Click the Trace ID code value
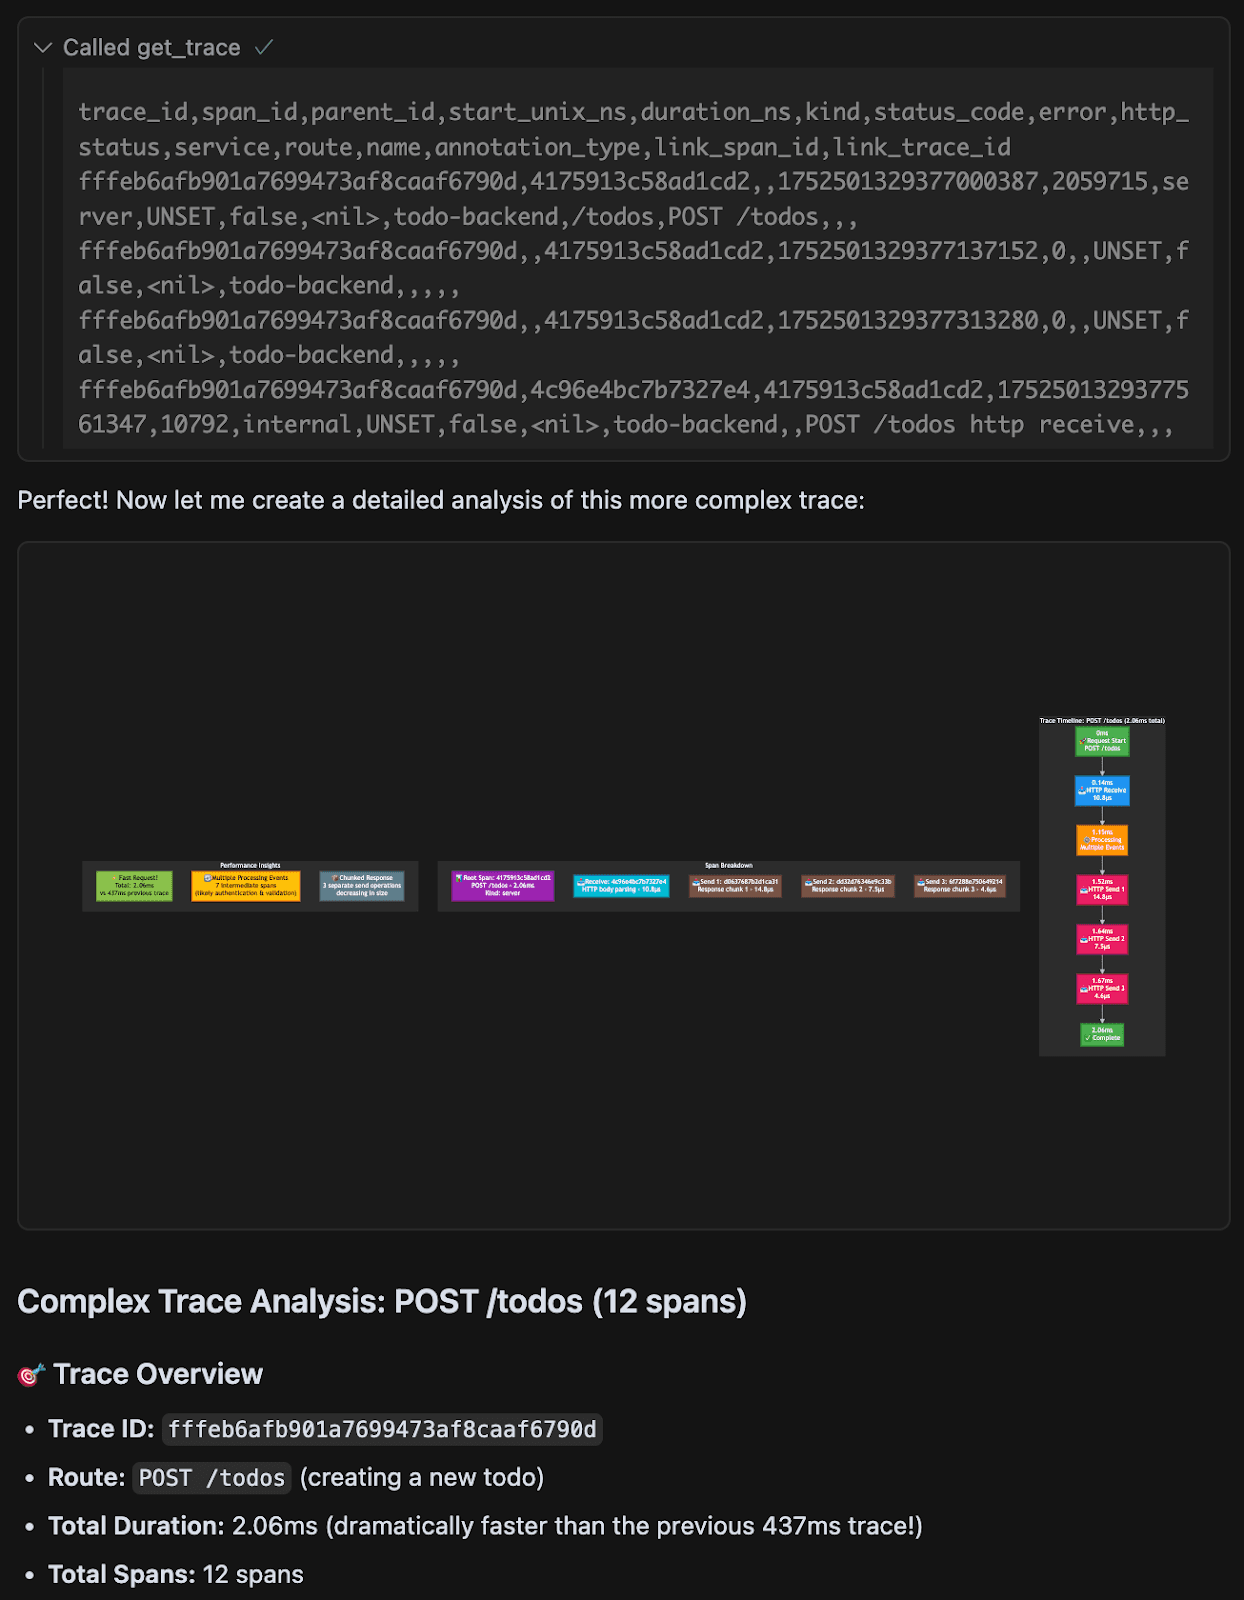 tap(382, 1430)
